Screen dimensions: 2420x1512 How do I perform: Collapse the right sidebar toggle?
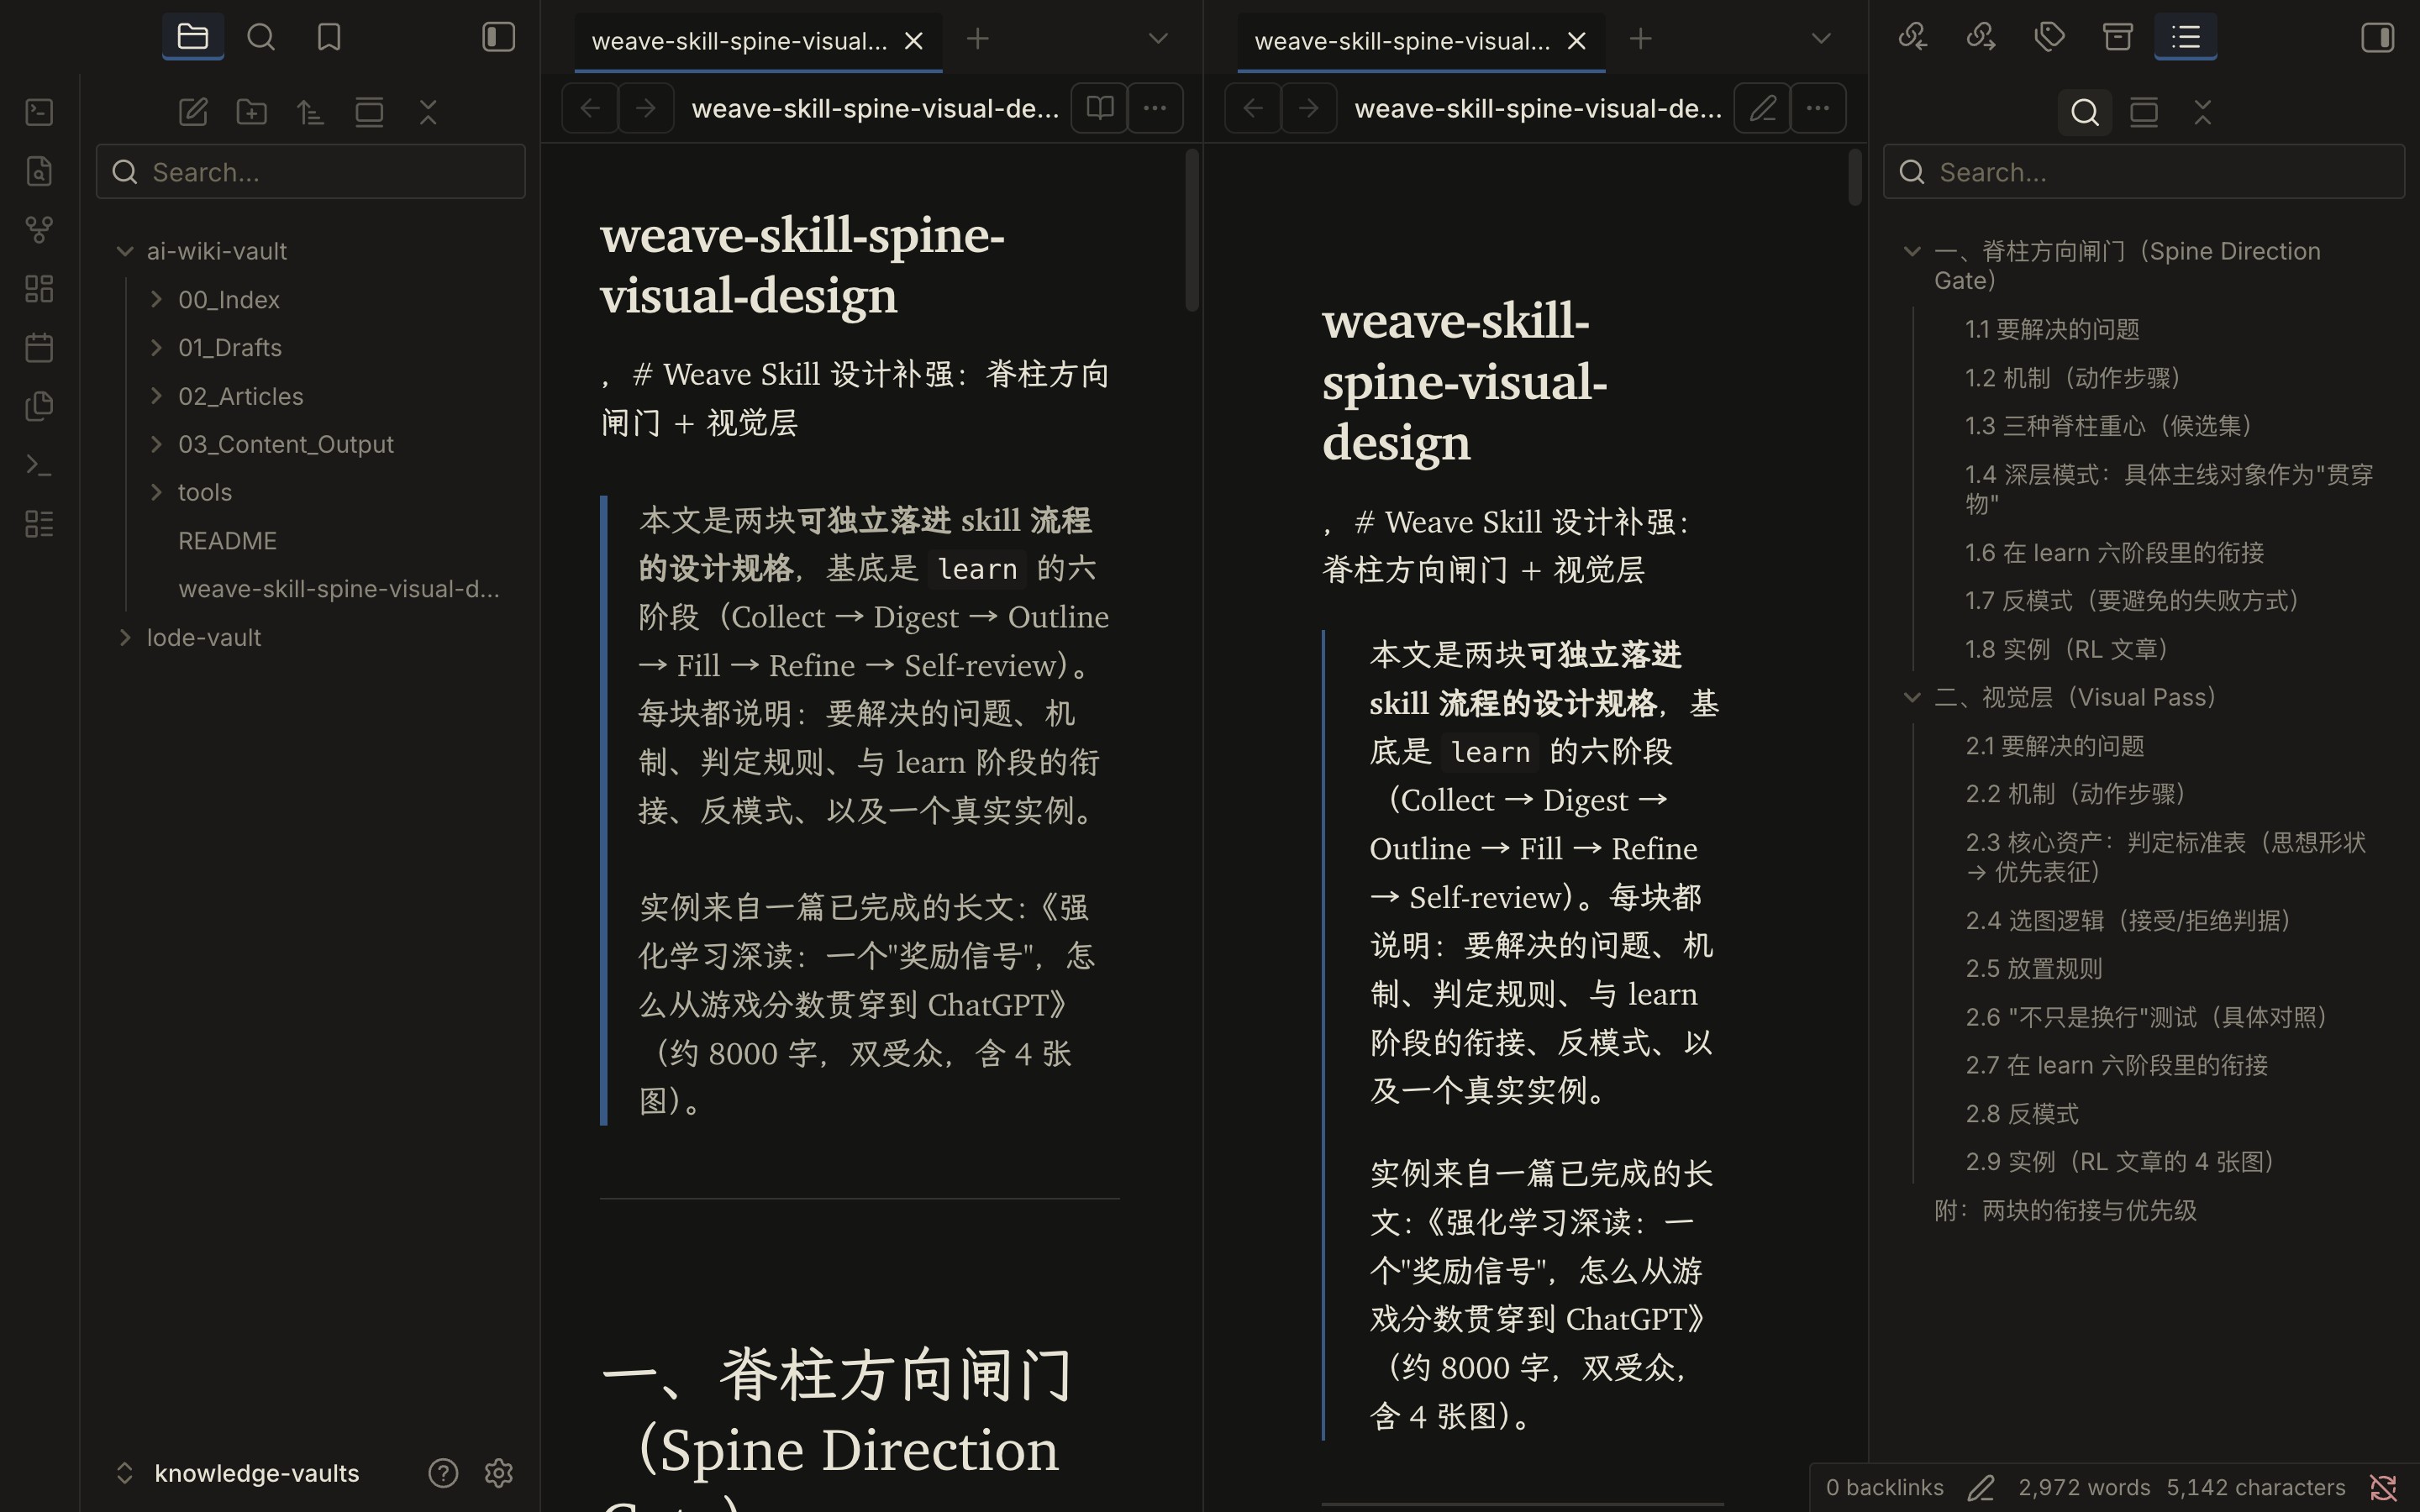pyautogui.click(x=2377, y=37)
